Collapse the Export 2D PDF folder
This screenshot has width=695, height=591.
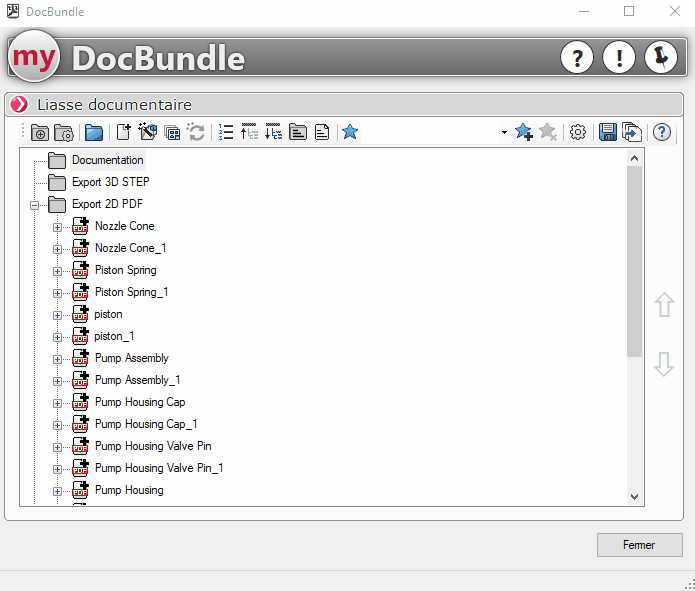[35, 204]
